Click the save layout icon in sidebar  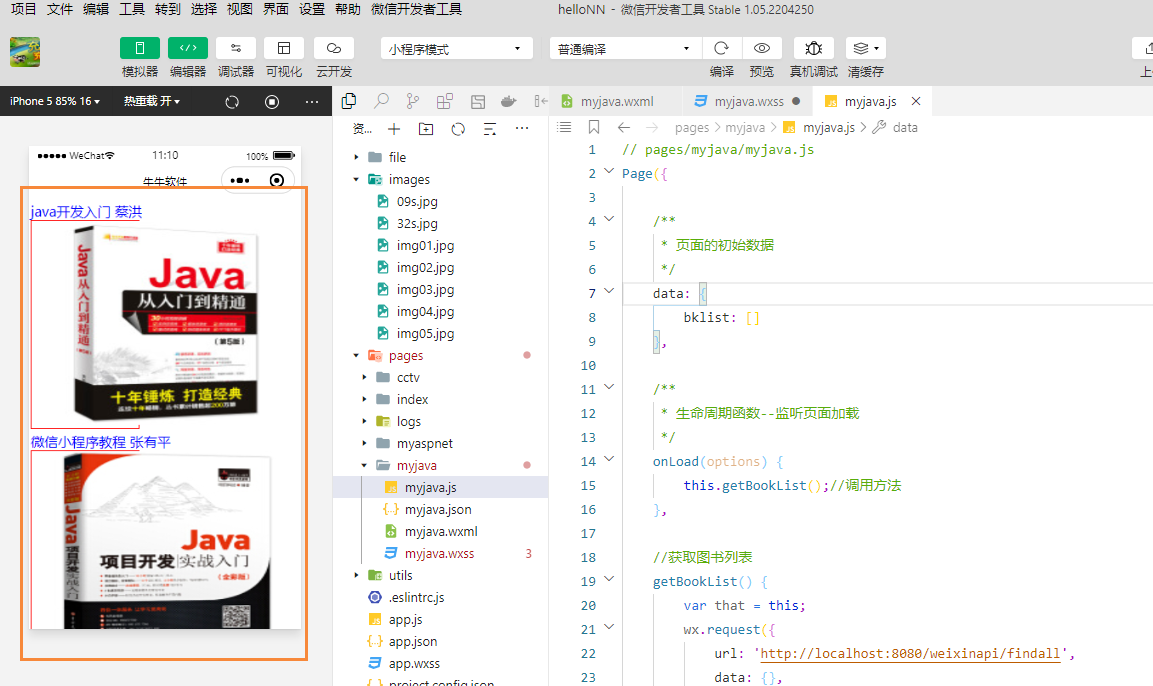(x=478, y=101)
